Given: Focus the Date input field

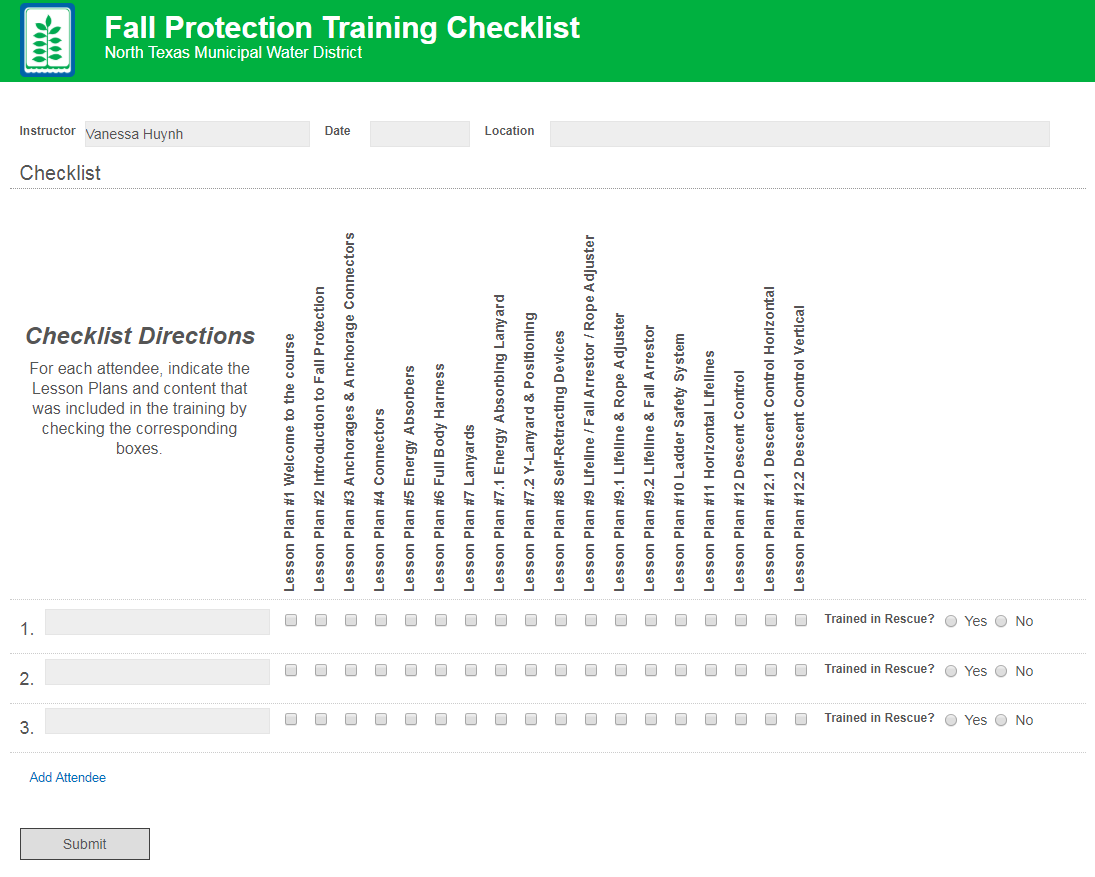Looking at the screenshot, I should [x=419, y=134].
